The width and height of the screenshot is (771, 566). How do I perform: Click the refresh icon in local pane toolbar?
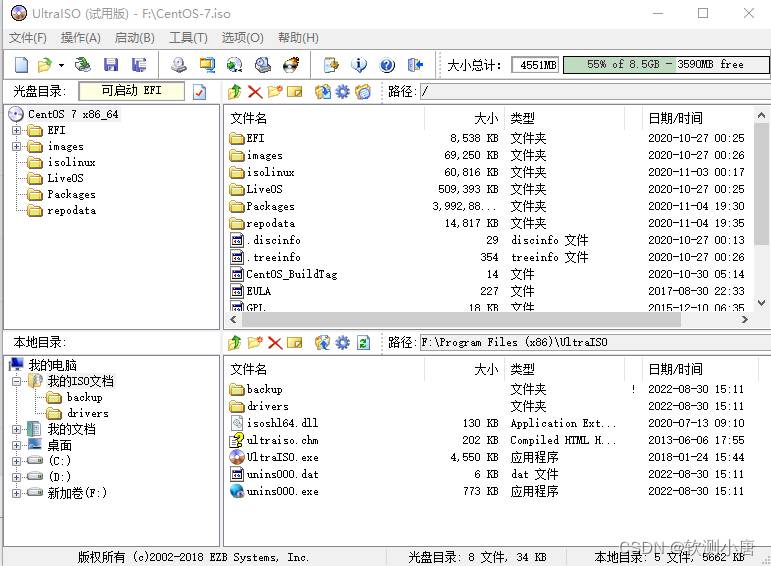click(362, 343)
